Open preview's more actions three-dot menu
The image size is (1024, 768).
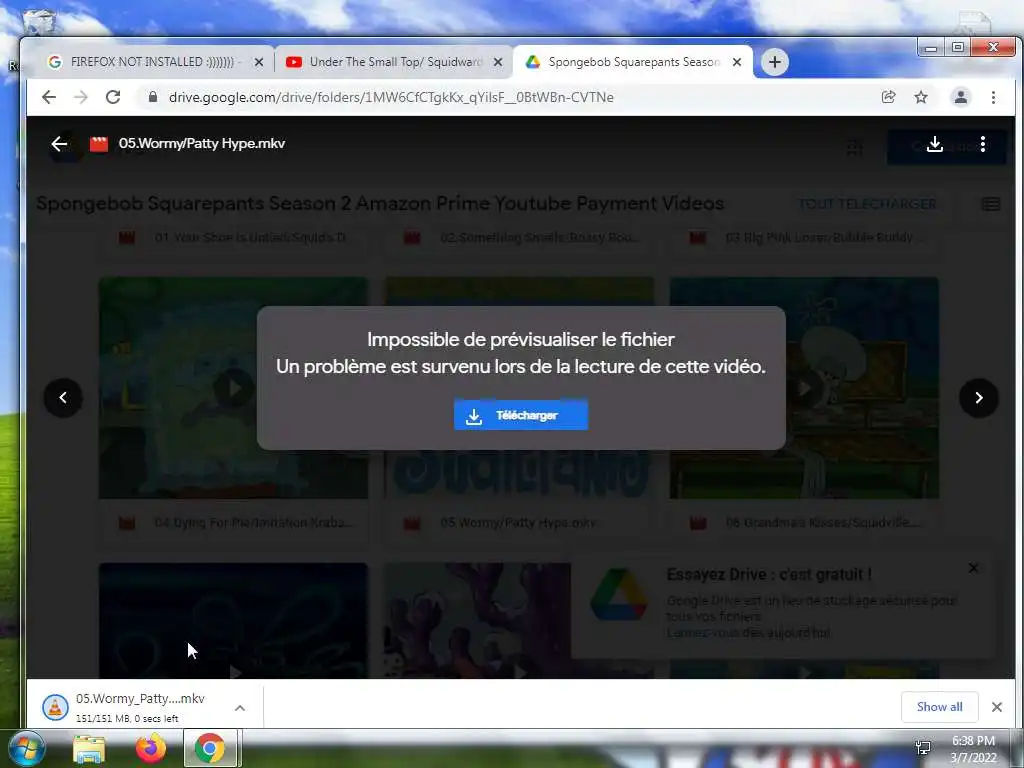982,144
